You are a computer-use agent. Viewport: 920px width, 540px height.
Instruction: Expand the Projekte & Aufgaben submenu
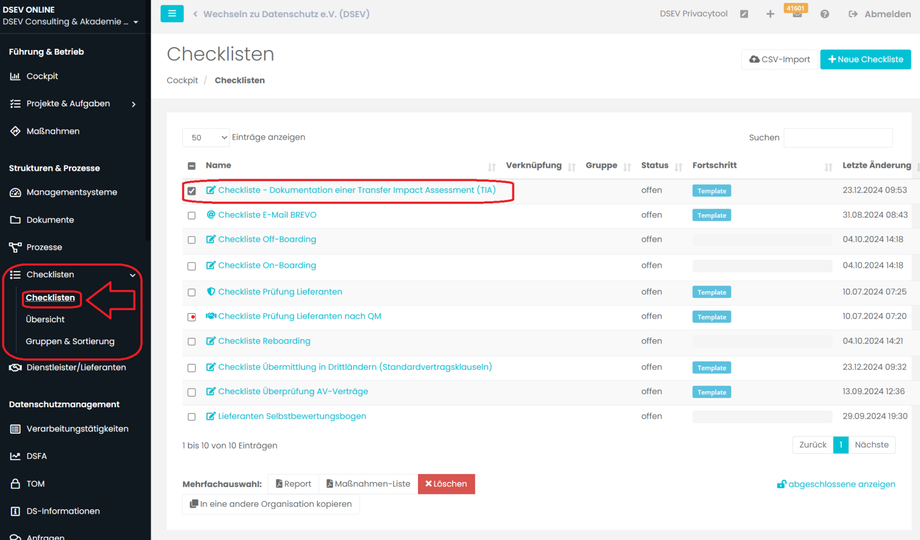coord(133,104)
